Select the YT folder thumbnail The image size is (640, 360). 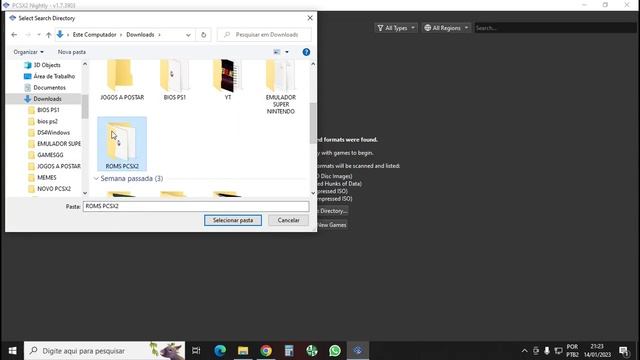tap(227, 80)
